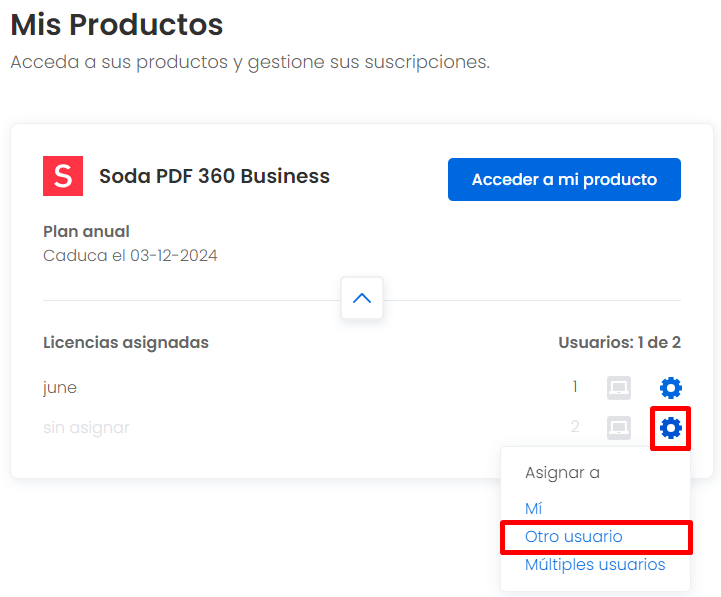Click the Caduca el 03-12-2024 expiry text
The image size is (721, 597).
click(130, 255)
